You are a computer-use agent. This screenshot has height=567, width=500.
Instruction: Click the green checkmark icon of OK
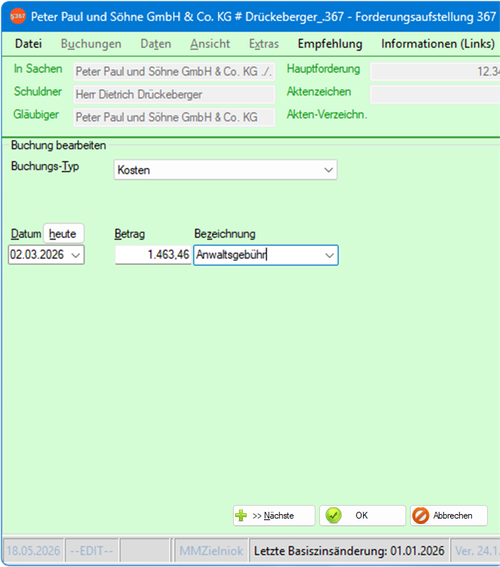pyautogui.click(x=333, y=515)
